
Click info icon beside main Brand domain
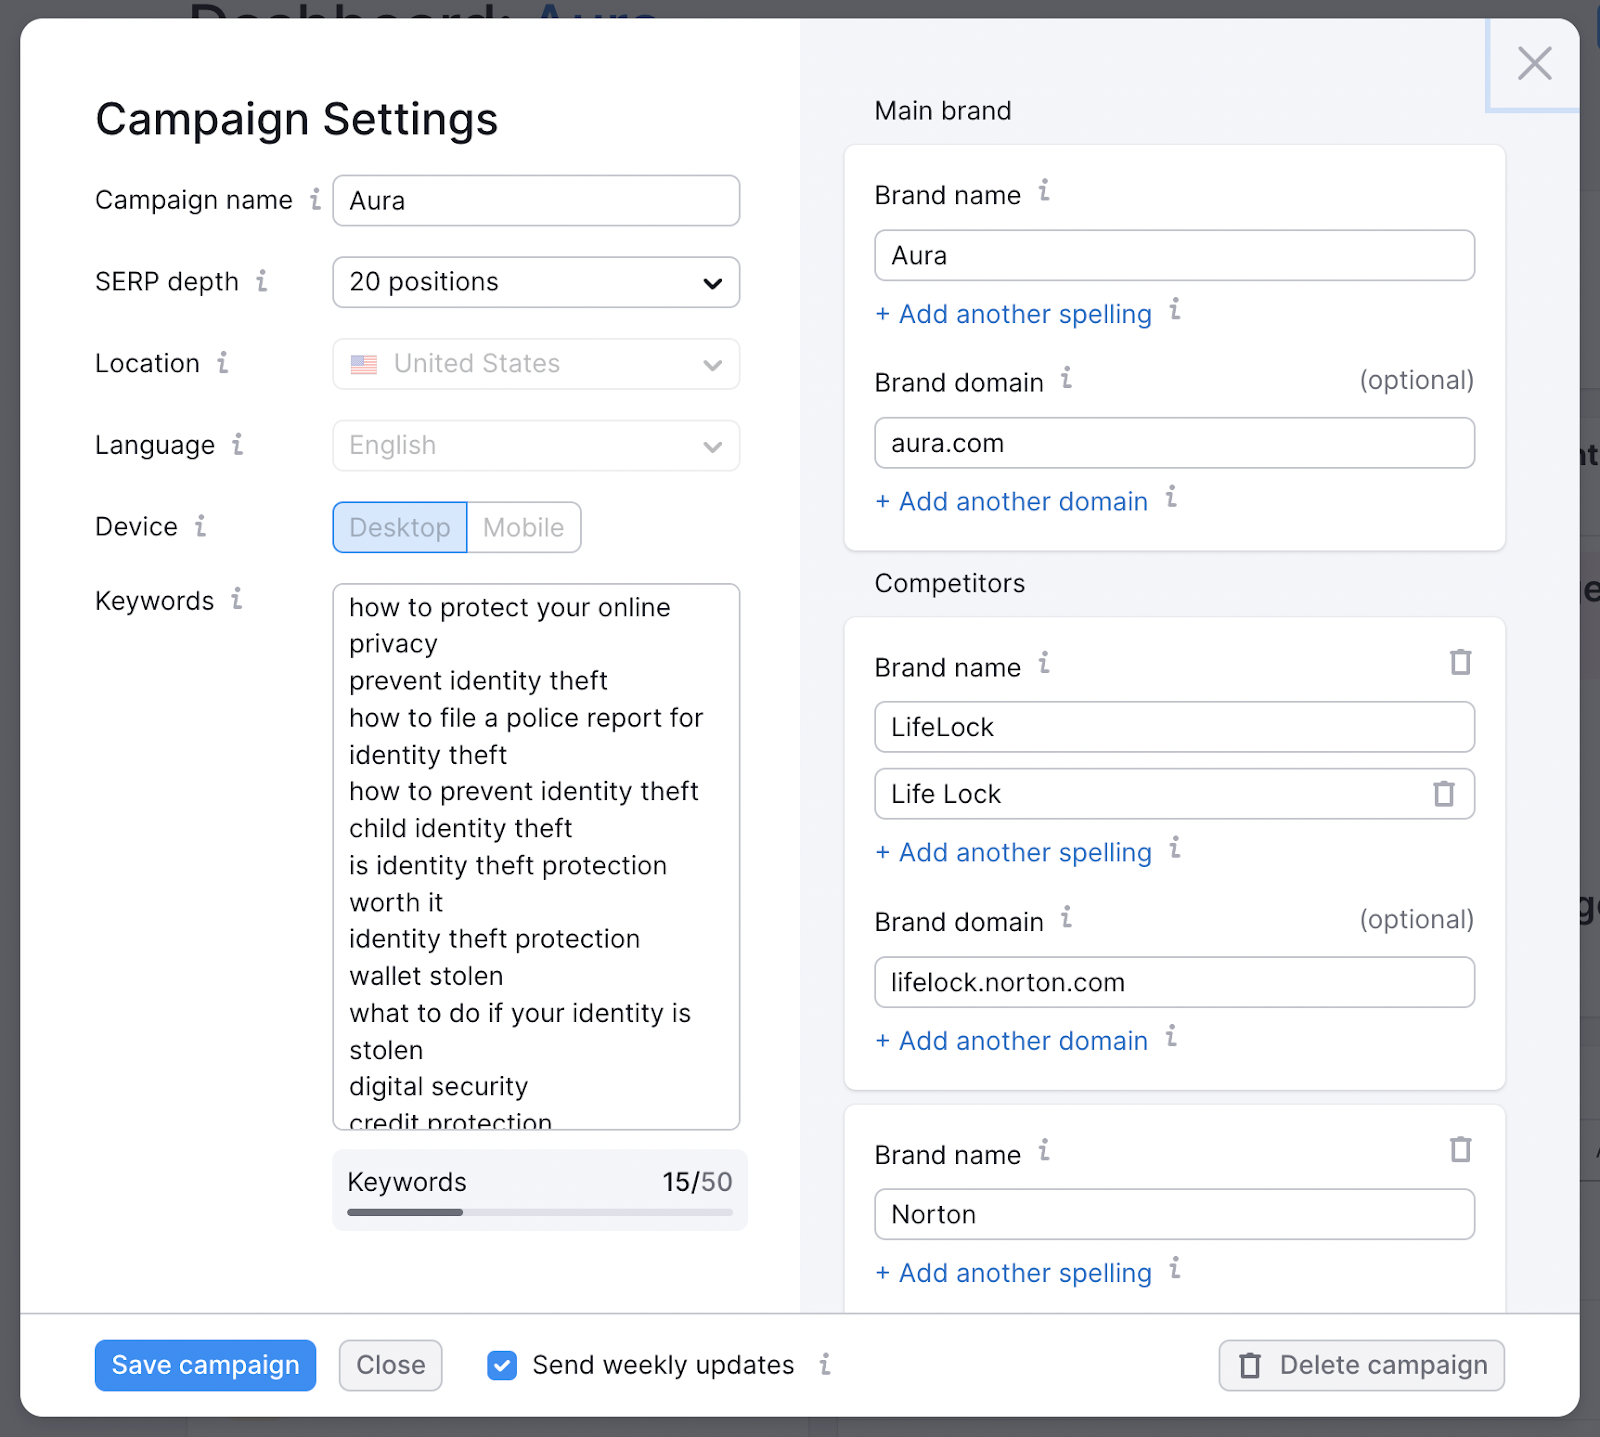click(x=1067, y=378)
